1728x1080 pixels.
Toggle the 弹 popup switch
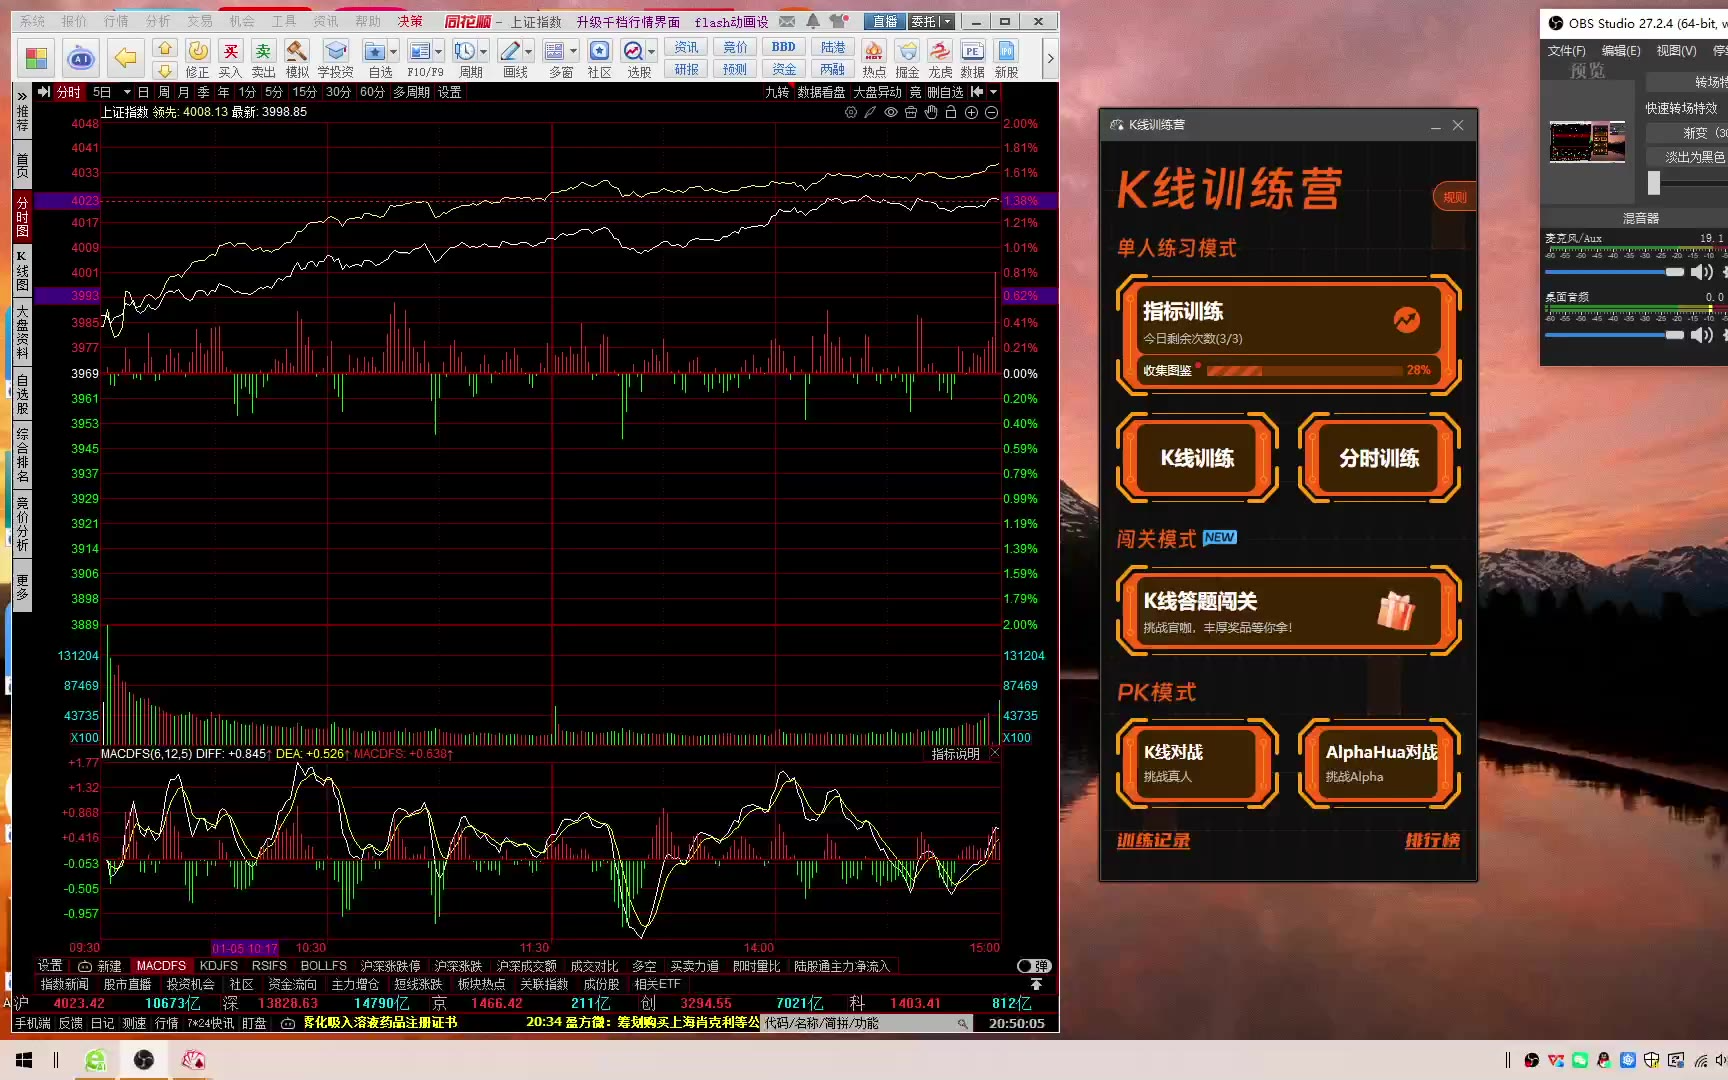pos(1033,966)
